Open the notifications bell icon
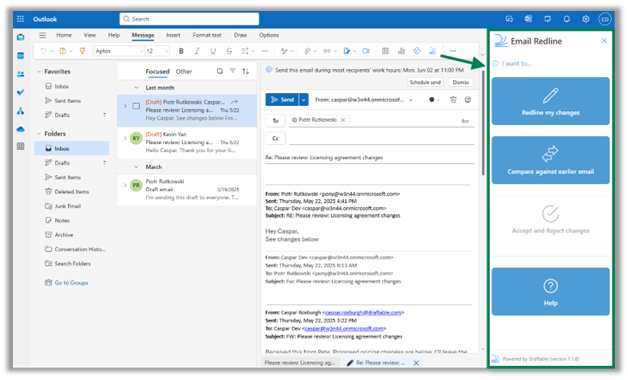This screenshot has height=380, width=628. click(x=566, y=19)
